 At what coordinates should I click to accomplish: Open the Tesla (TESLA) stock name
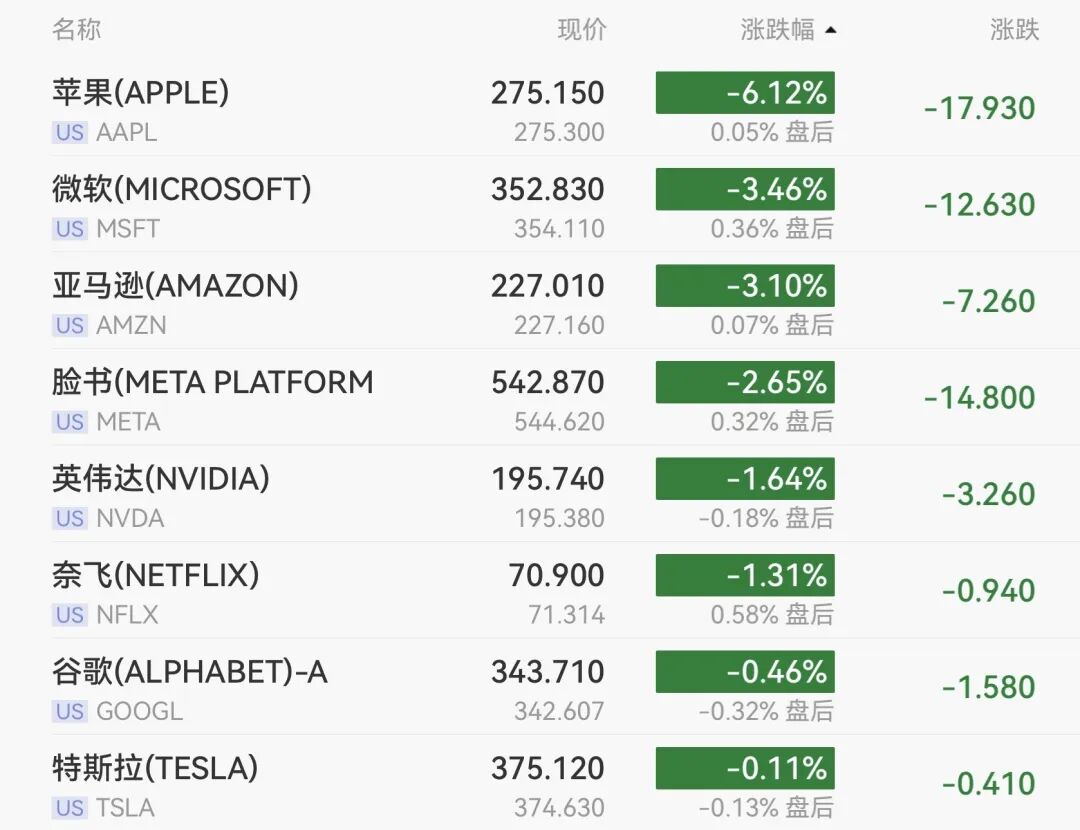(155, 767)
